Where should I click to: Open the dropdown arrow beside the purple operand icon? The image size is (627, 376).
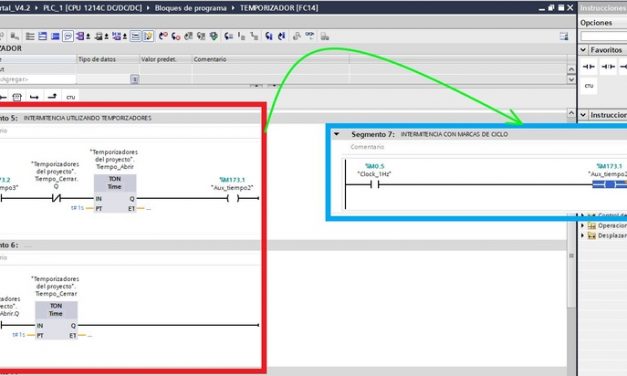(x=88, y=36)
